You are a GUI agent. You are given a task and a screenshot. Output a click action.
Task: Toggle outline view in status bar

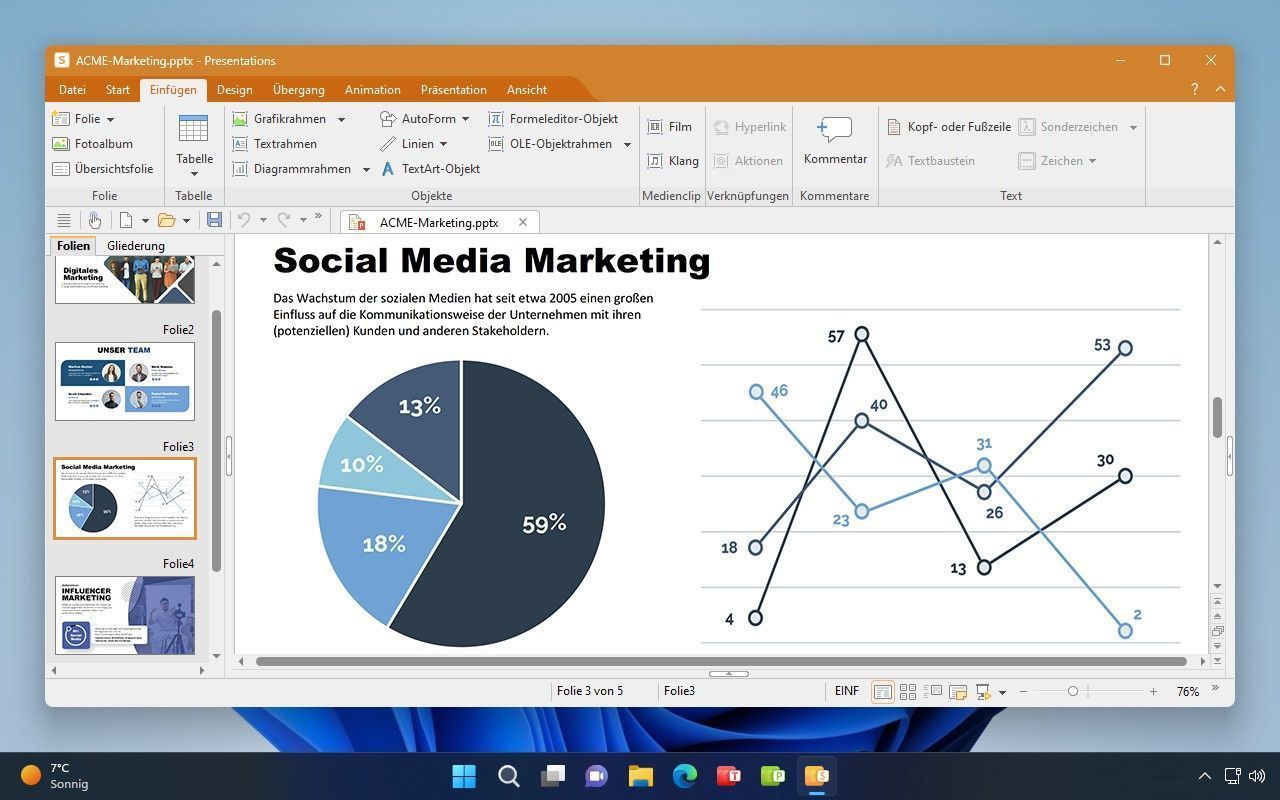933,691
